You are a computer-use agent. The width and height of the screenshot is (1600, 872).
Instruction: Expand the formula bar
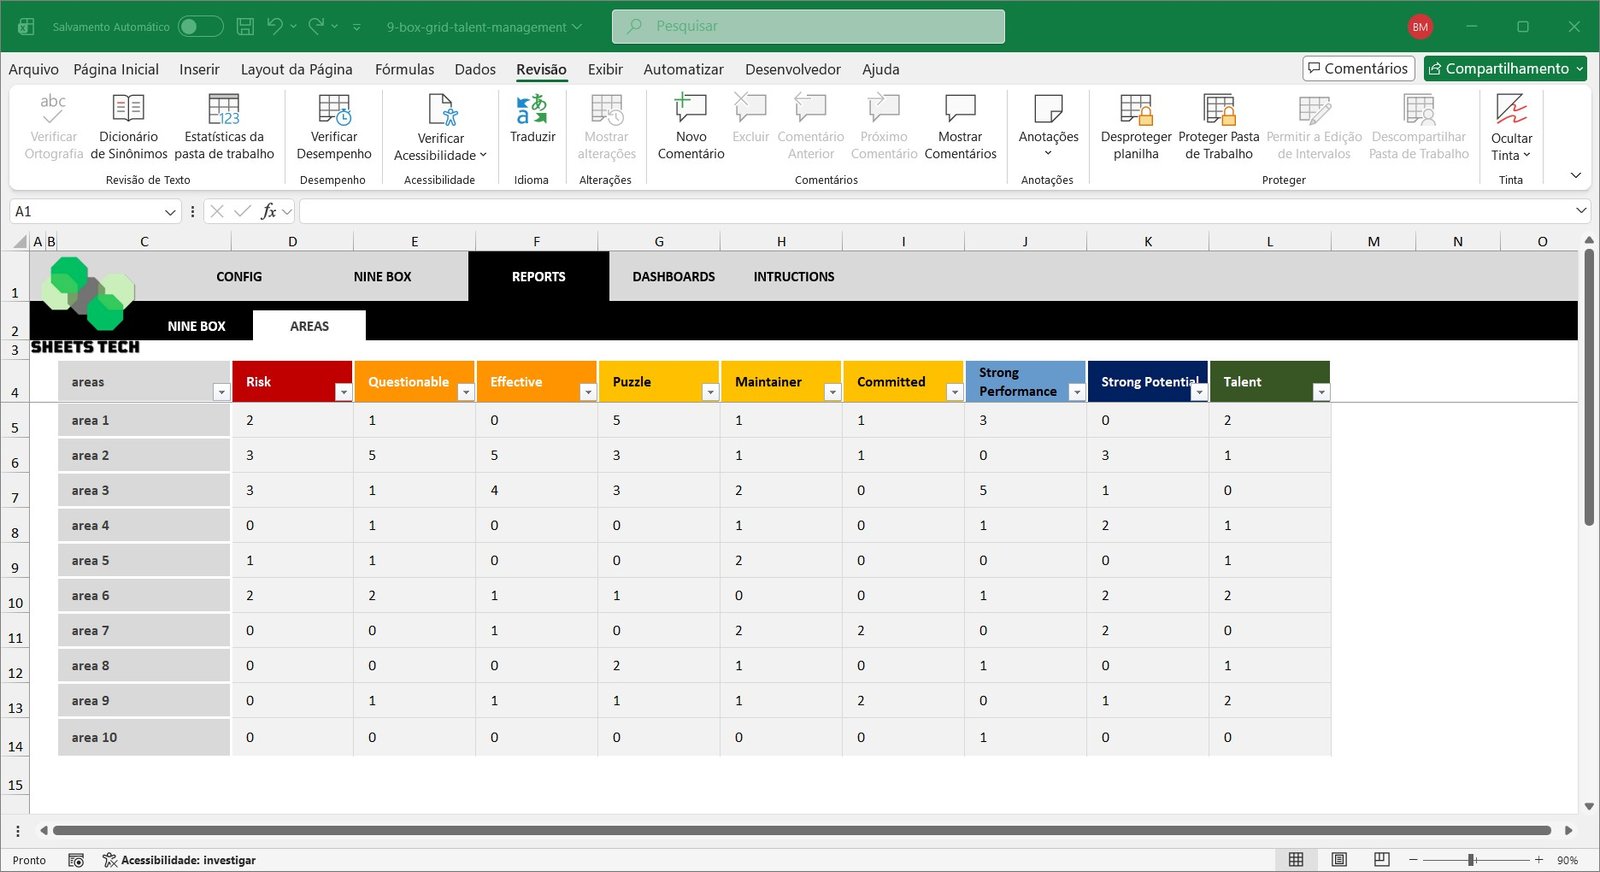point(1581,211)
